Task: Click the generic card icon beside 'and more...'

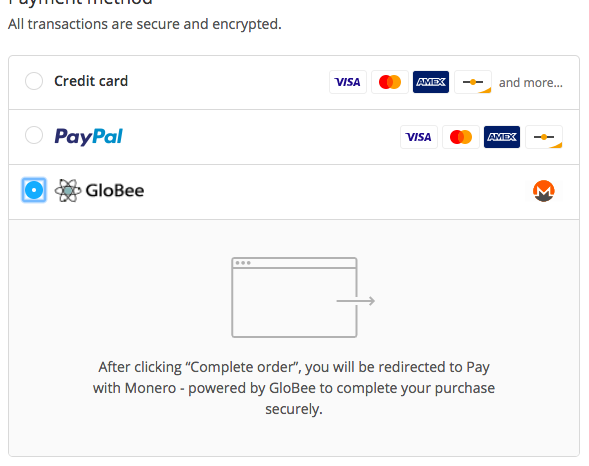Action: (x=473, y=82)
